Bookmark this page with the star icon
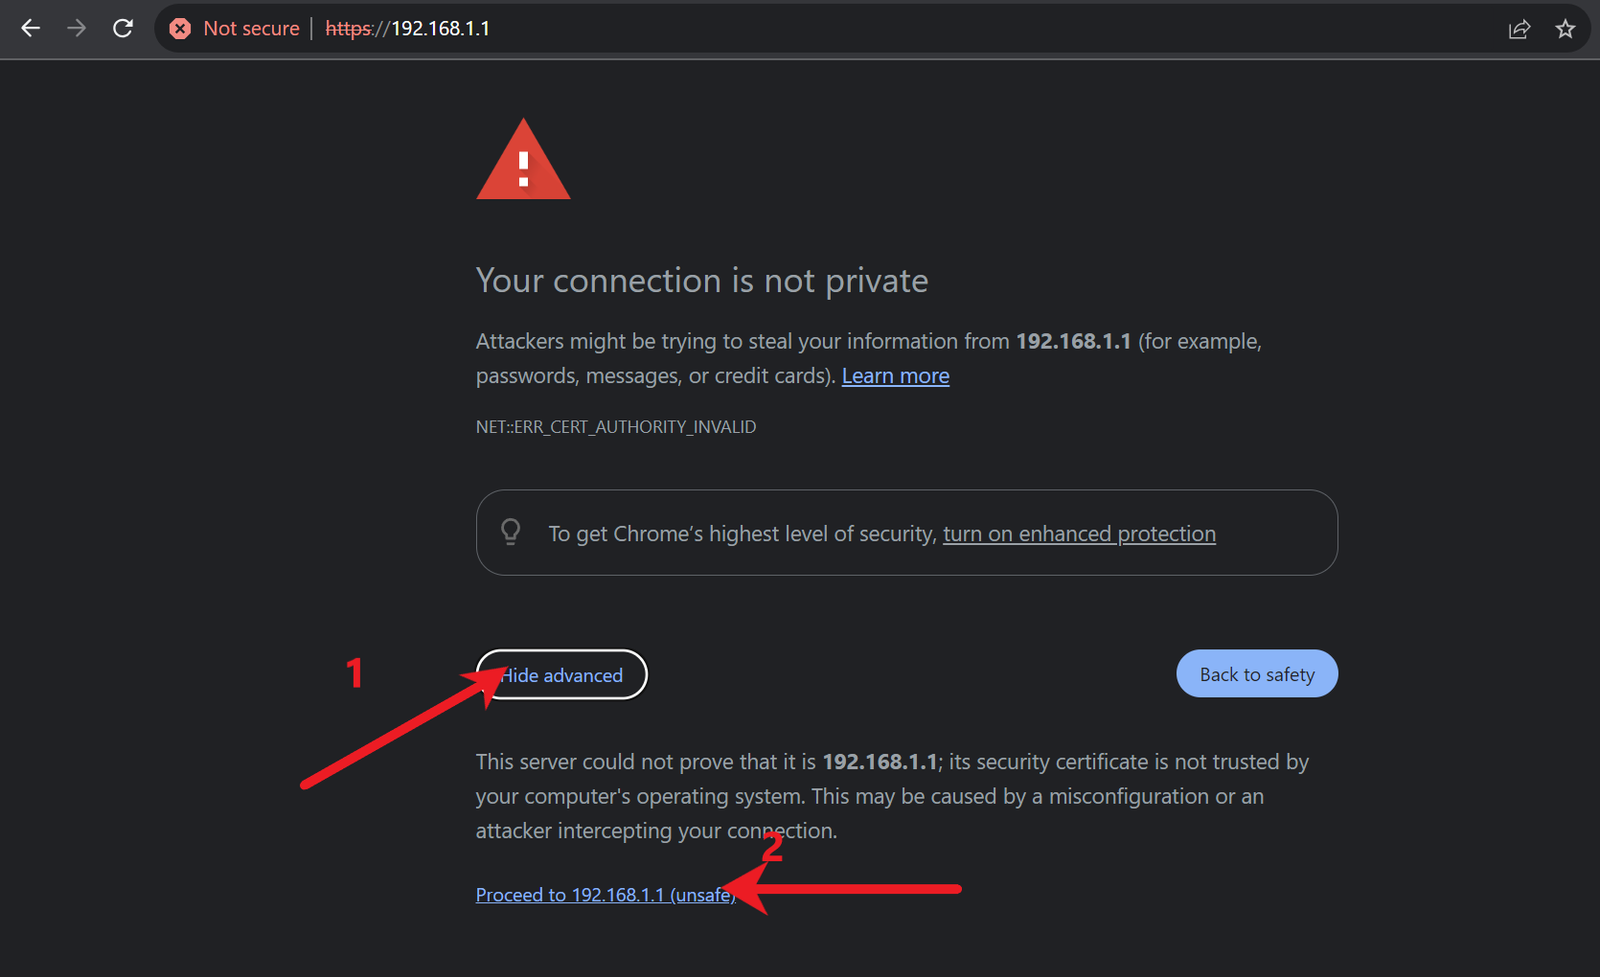This screenshot has width=1600, height=977. click(1565, 29)
